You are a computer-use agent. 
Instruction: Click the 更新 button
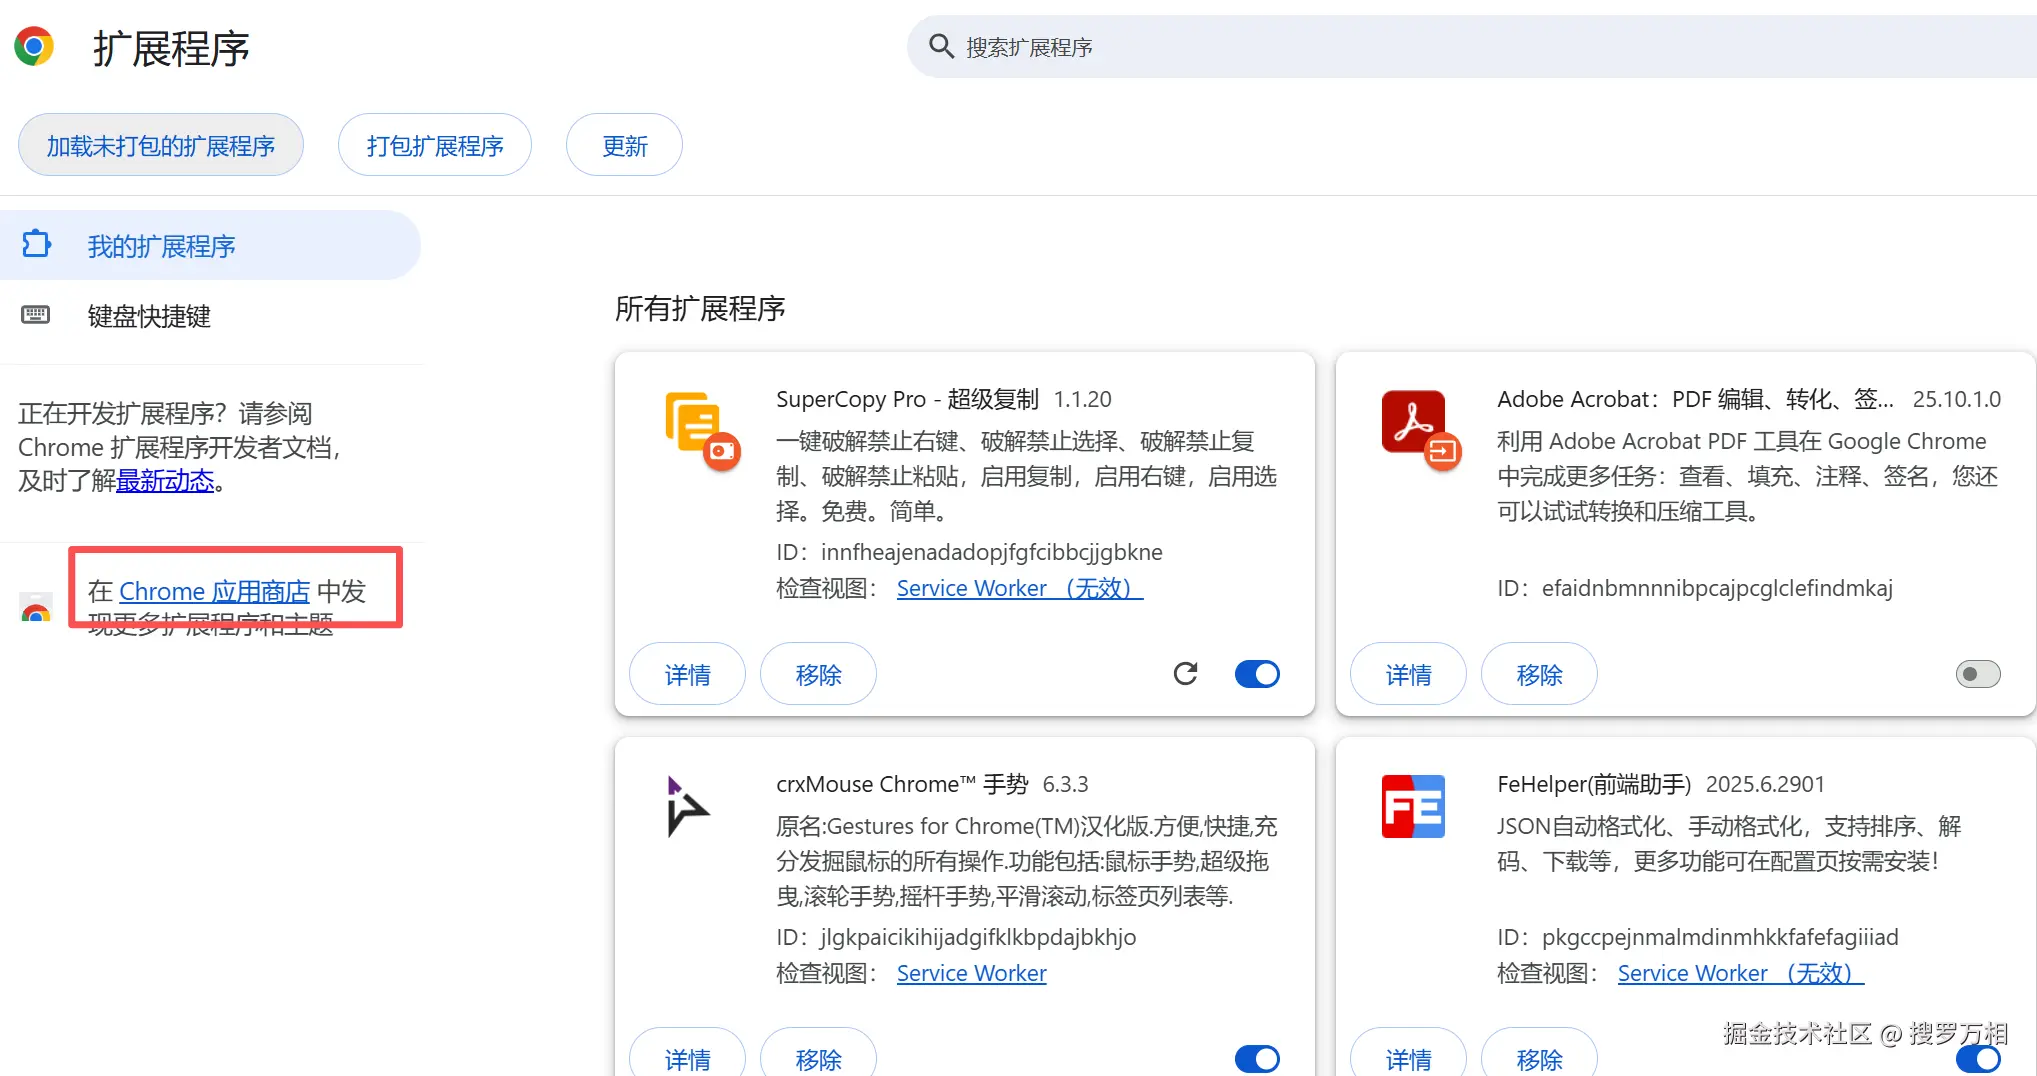click(x=624, y=145)
